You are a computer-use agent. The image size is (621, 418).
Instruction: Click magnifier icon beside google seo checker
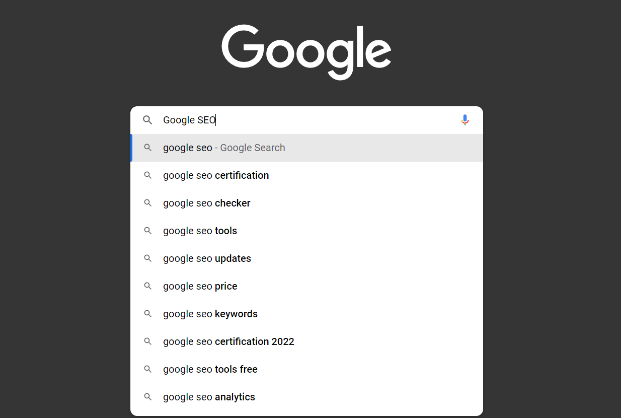click(147, 203)
